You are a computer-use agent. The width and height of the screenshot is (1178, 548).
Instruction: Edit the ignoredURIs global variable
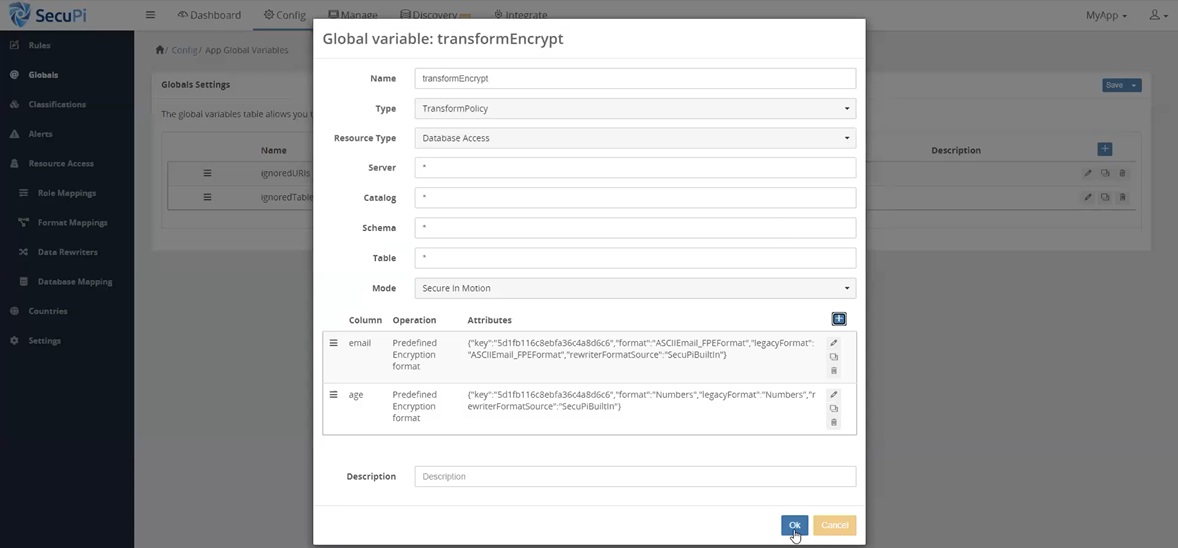pos(1087,174)
